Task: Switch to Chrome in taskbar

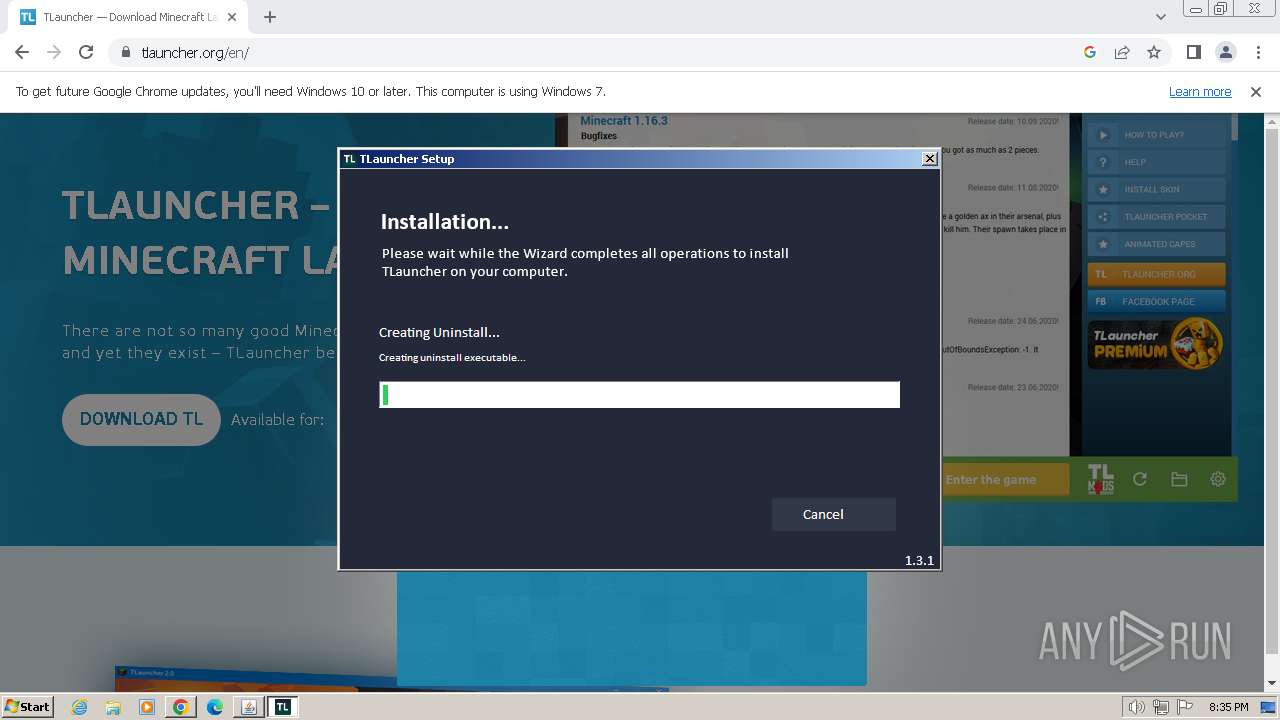Action: [x=180, y=707]
